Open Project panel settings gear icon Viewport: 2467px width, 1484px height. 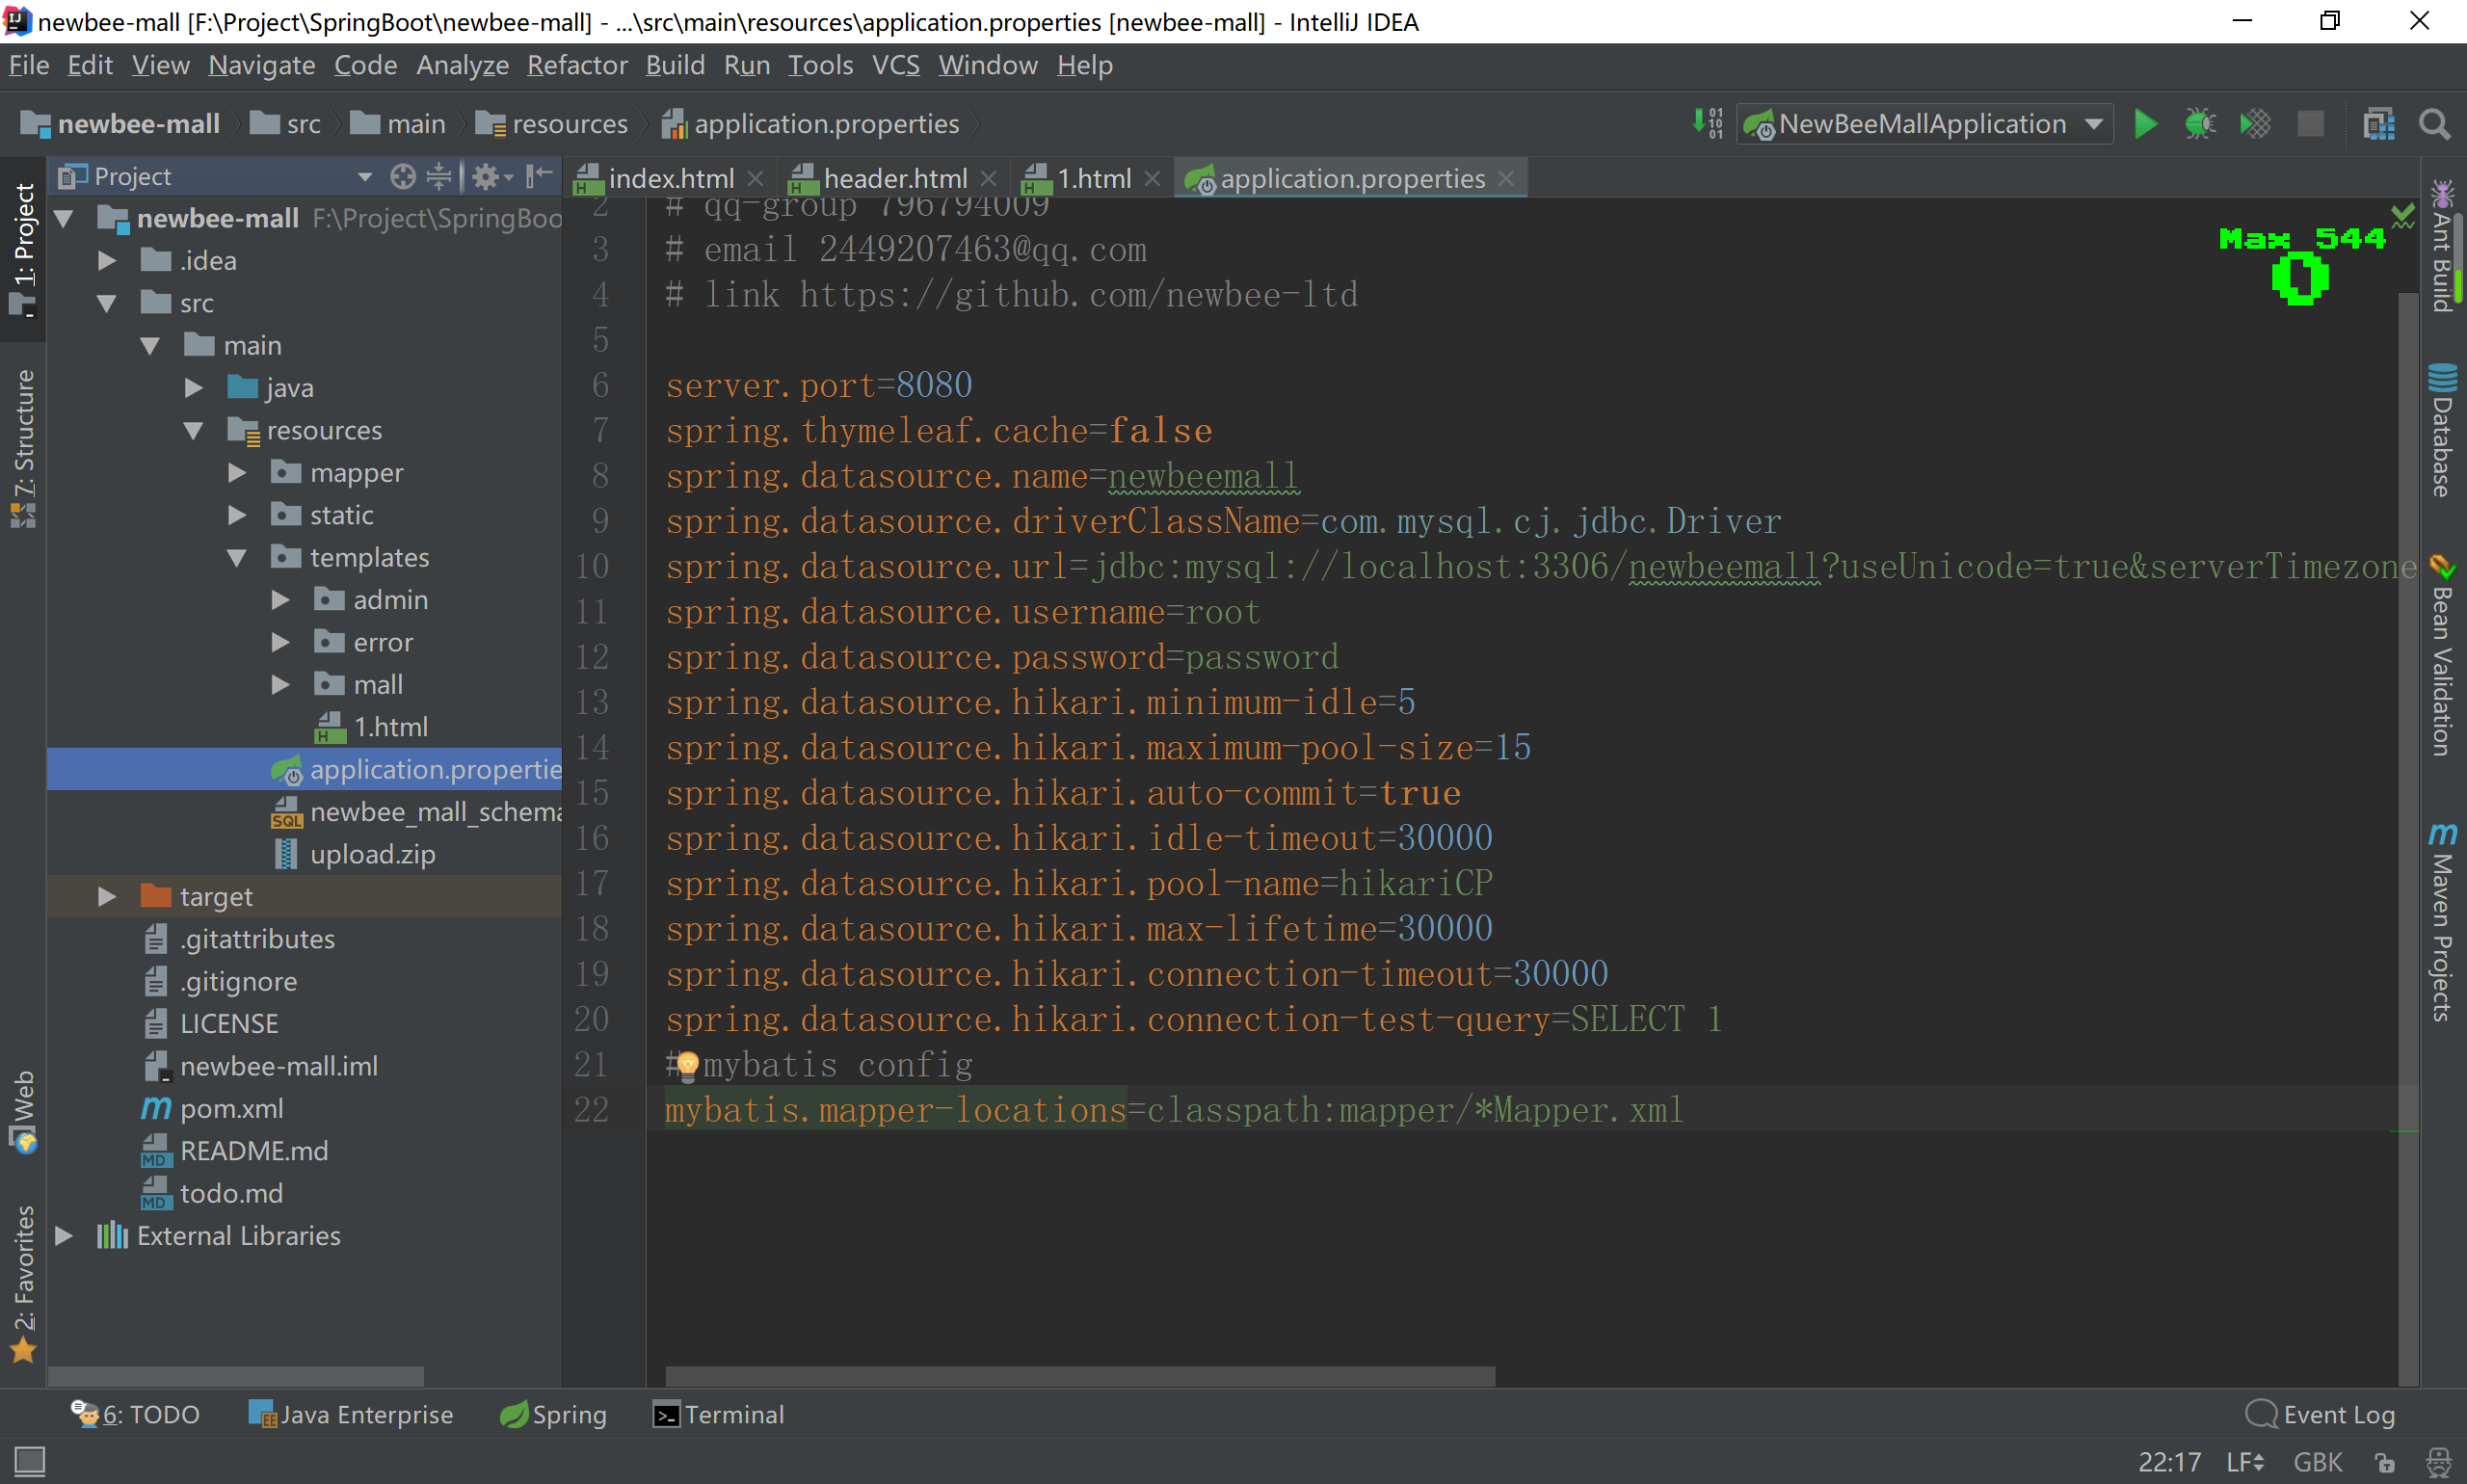click(486, 177)
